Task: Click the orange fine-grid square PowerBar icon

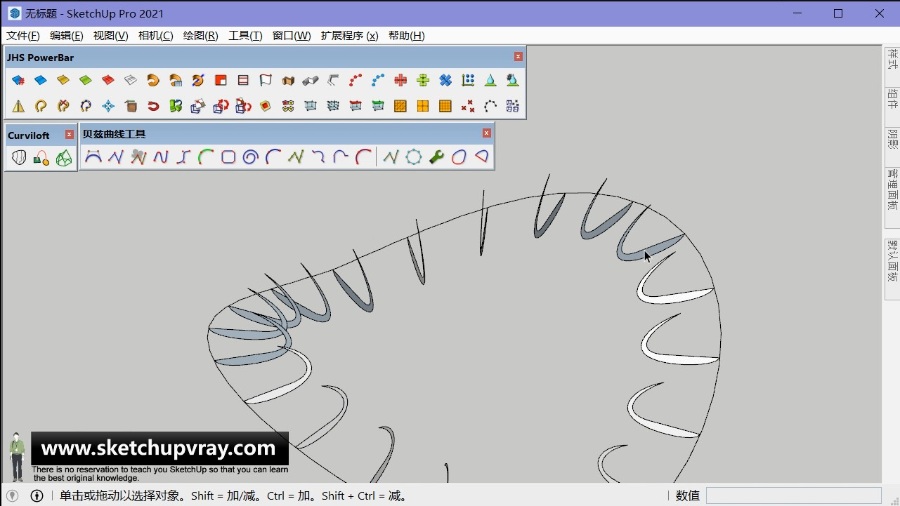Action: coord(445,106)
